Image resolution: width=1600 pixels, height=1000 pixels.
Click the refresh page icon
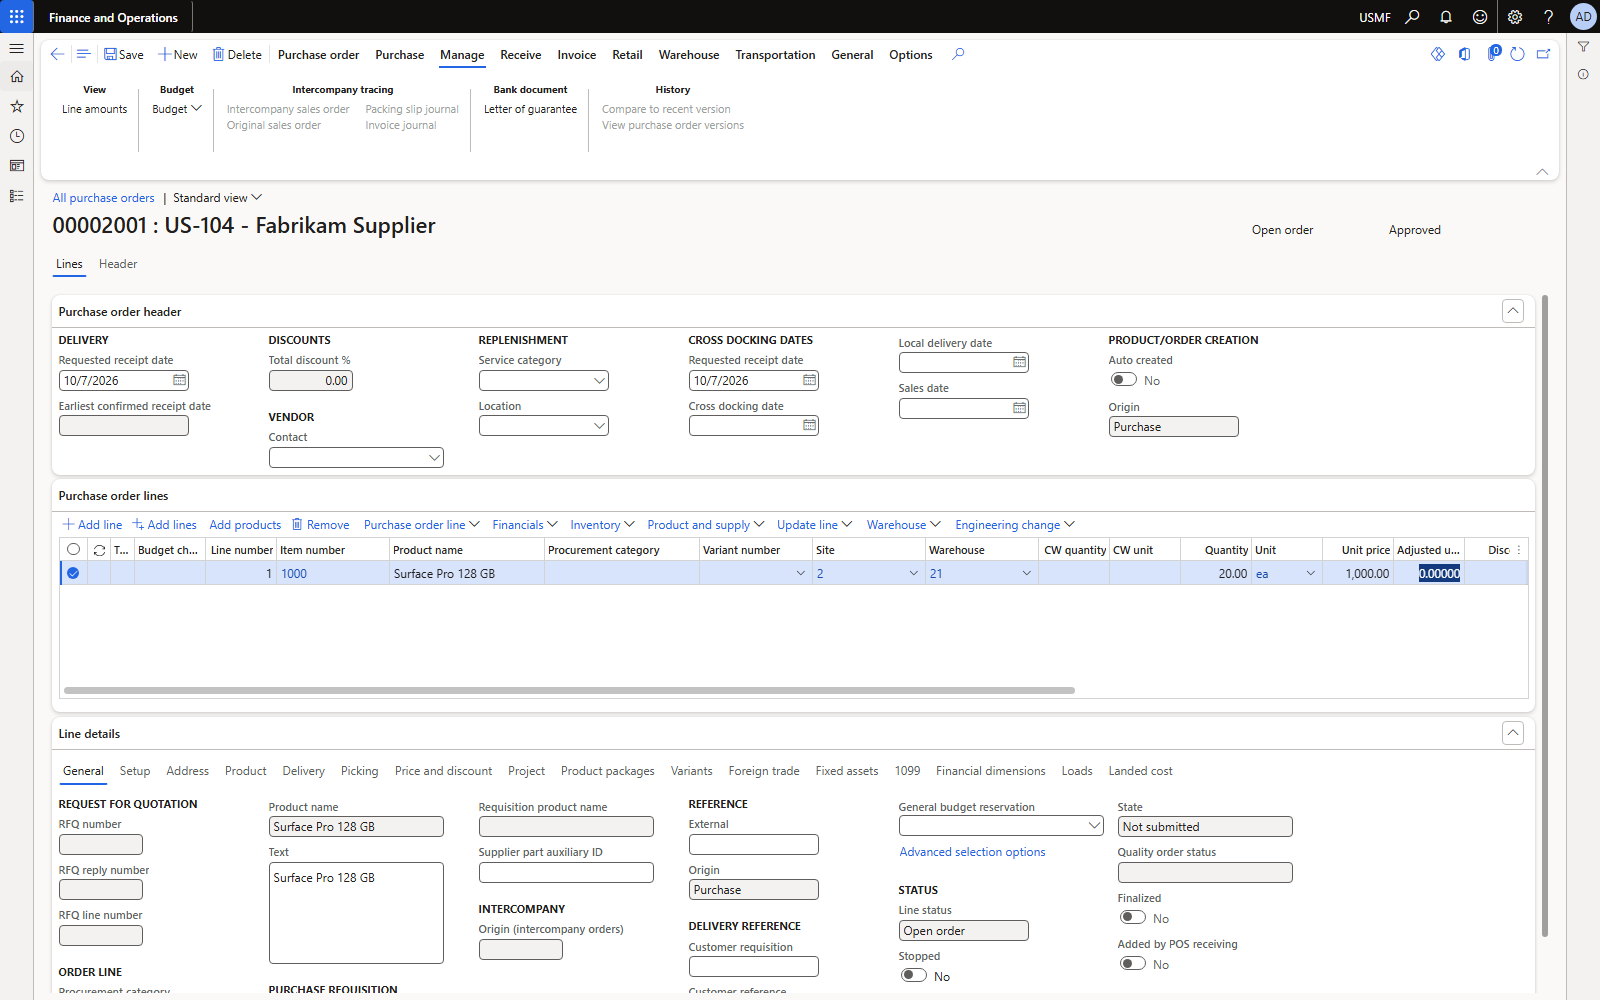1517,54
